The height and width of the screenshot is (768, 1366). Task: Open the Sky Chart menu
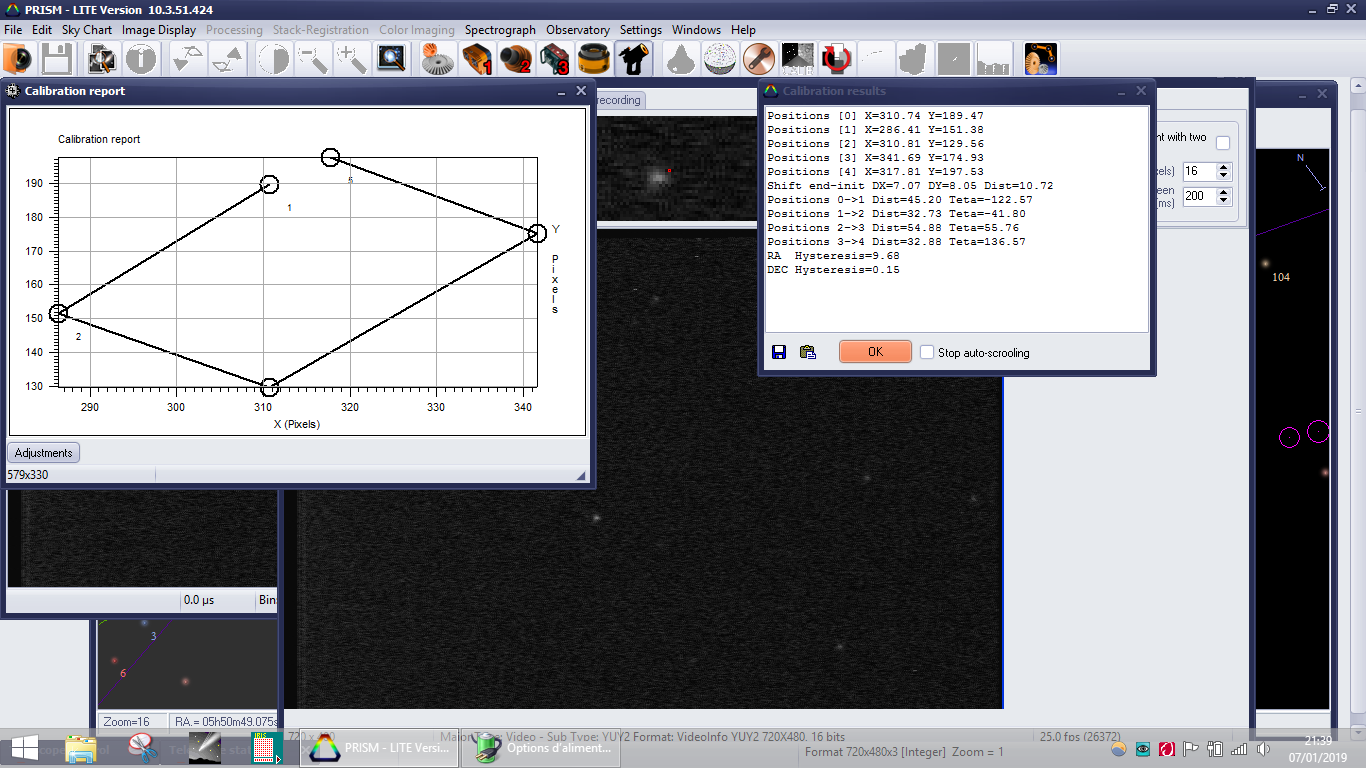(x=87, y=30)
